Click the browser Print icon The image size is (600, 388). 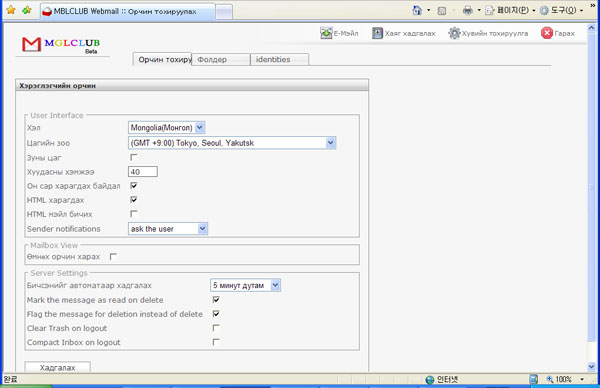click(x=468, y=10)
